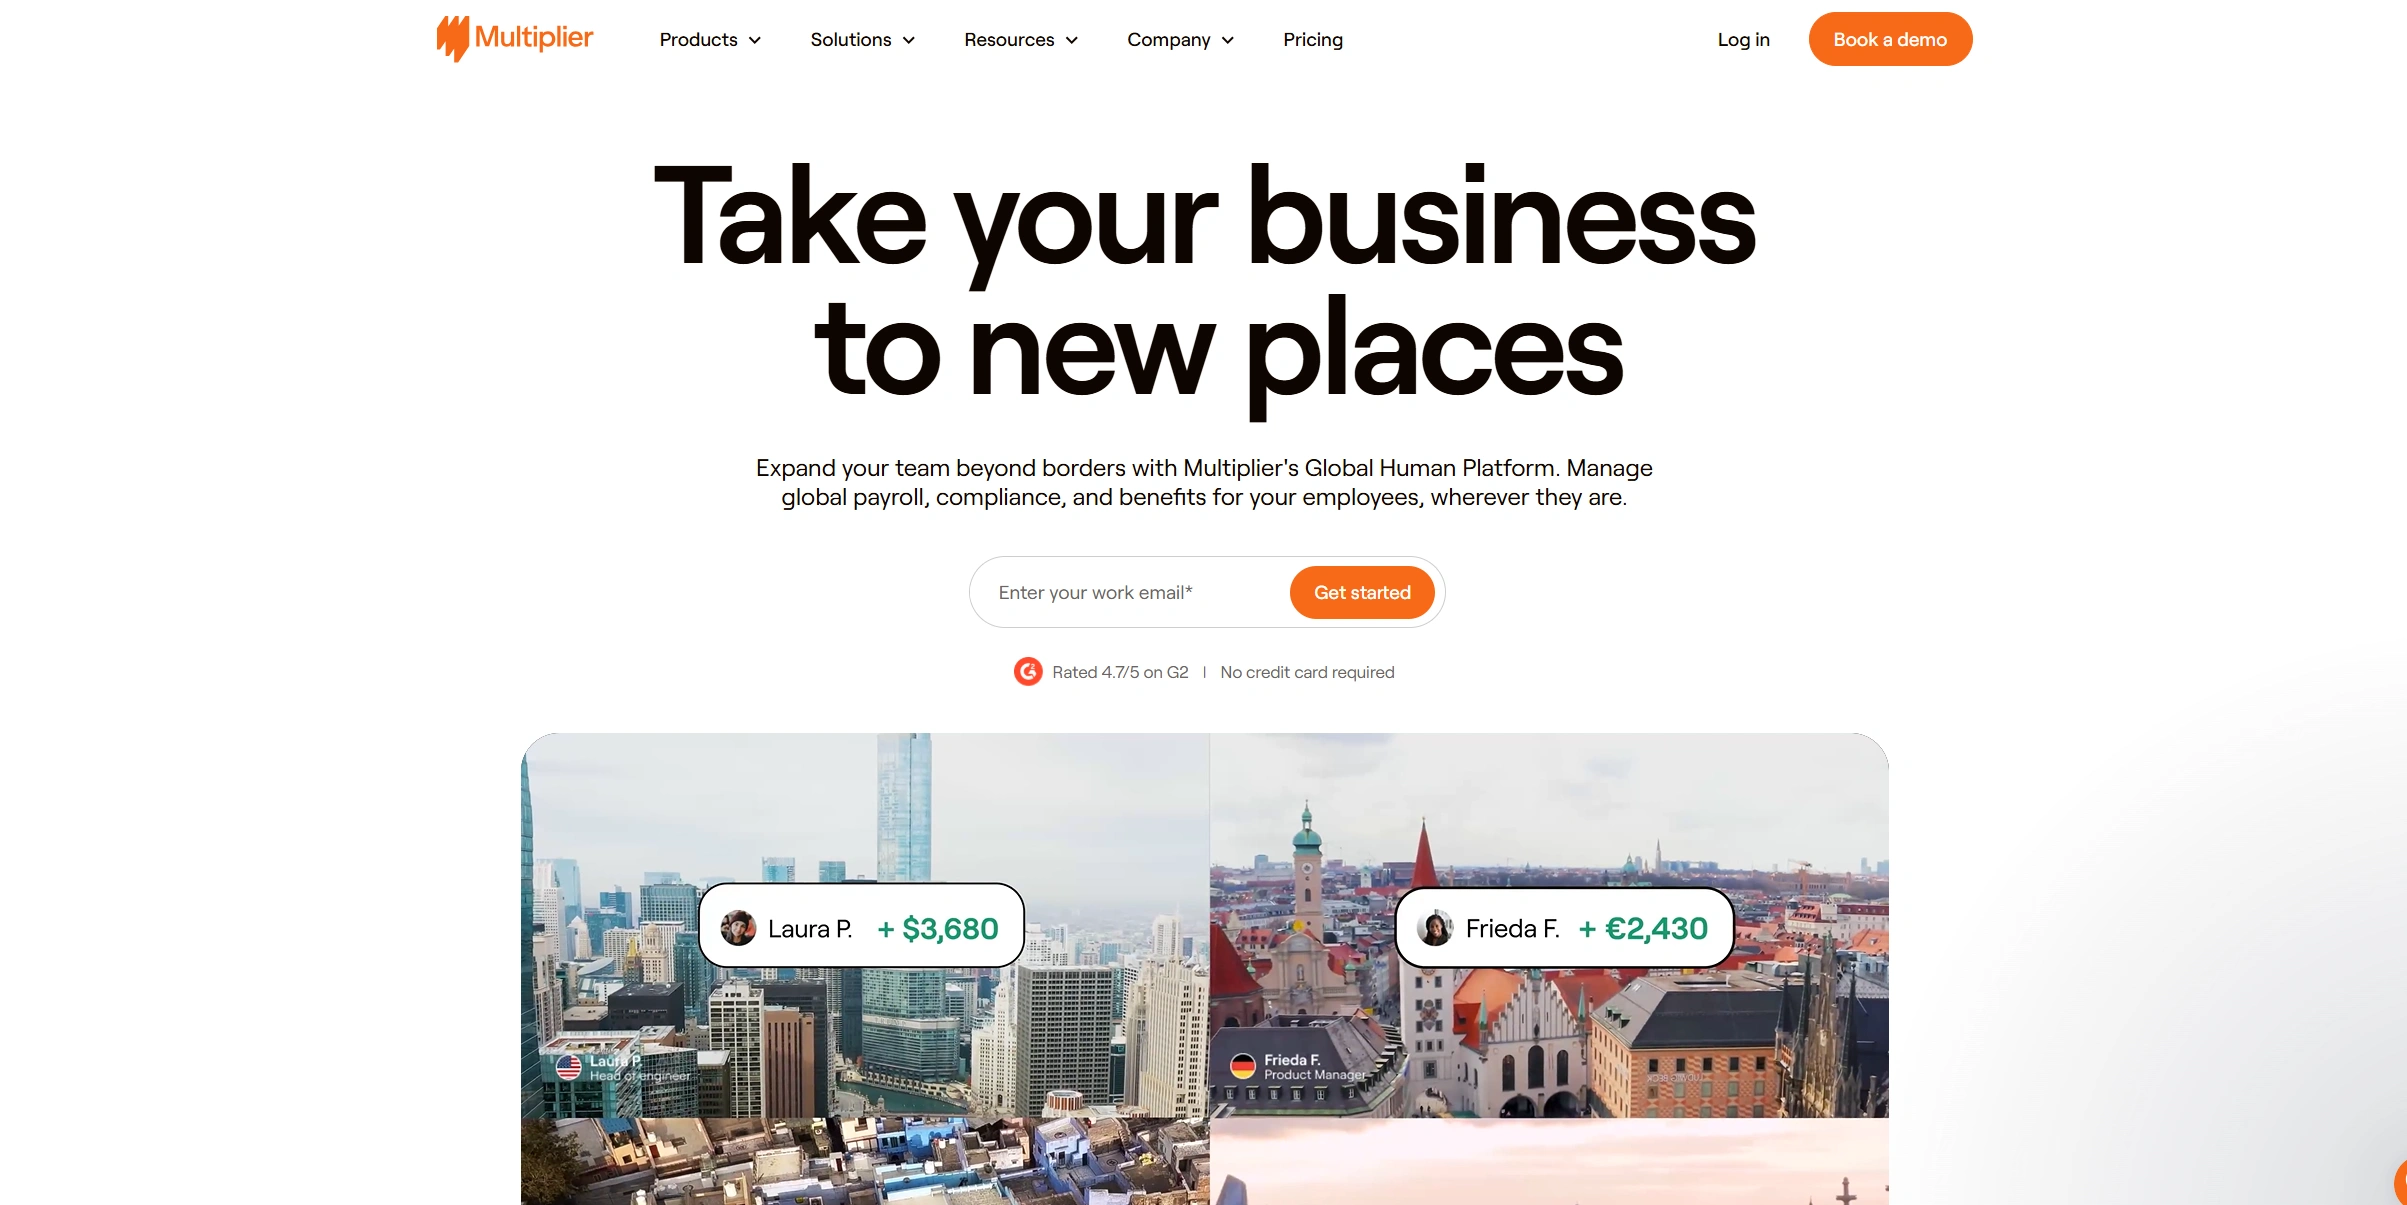Image resolution: width=2407 pixels, height=1205 pixels.
Task: Click the Multiplier logo icon
Action: (x=452, y=39)
